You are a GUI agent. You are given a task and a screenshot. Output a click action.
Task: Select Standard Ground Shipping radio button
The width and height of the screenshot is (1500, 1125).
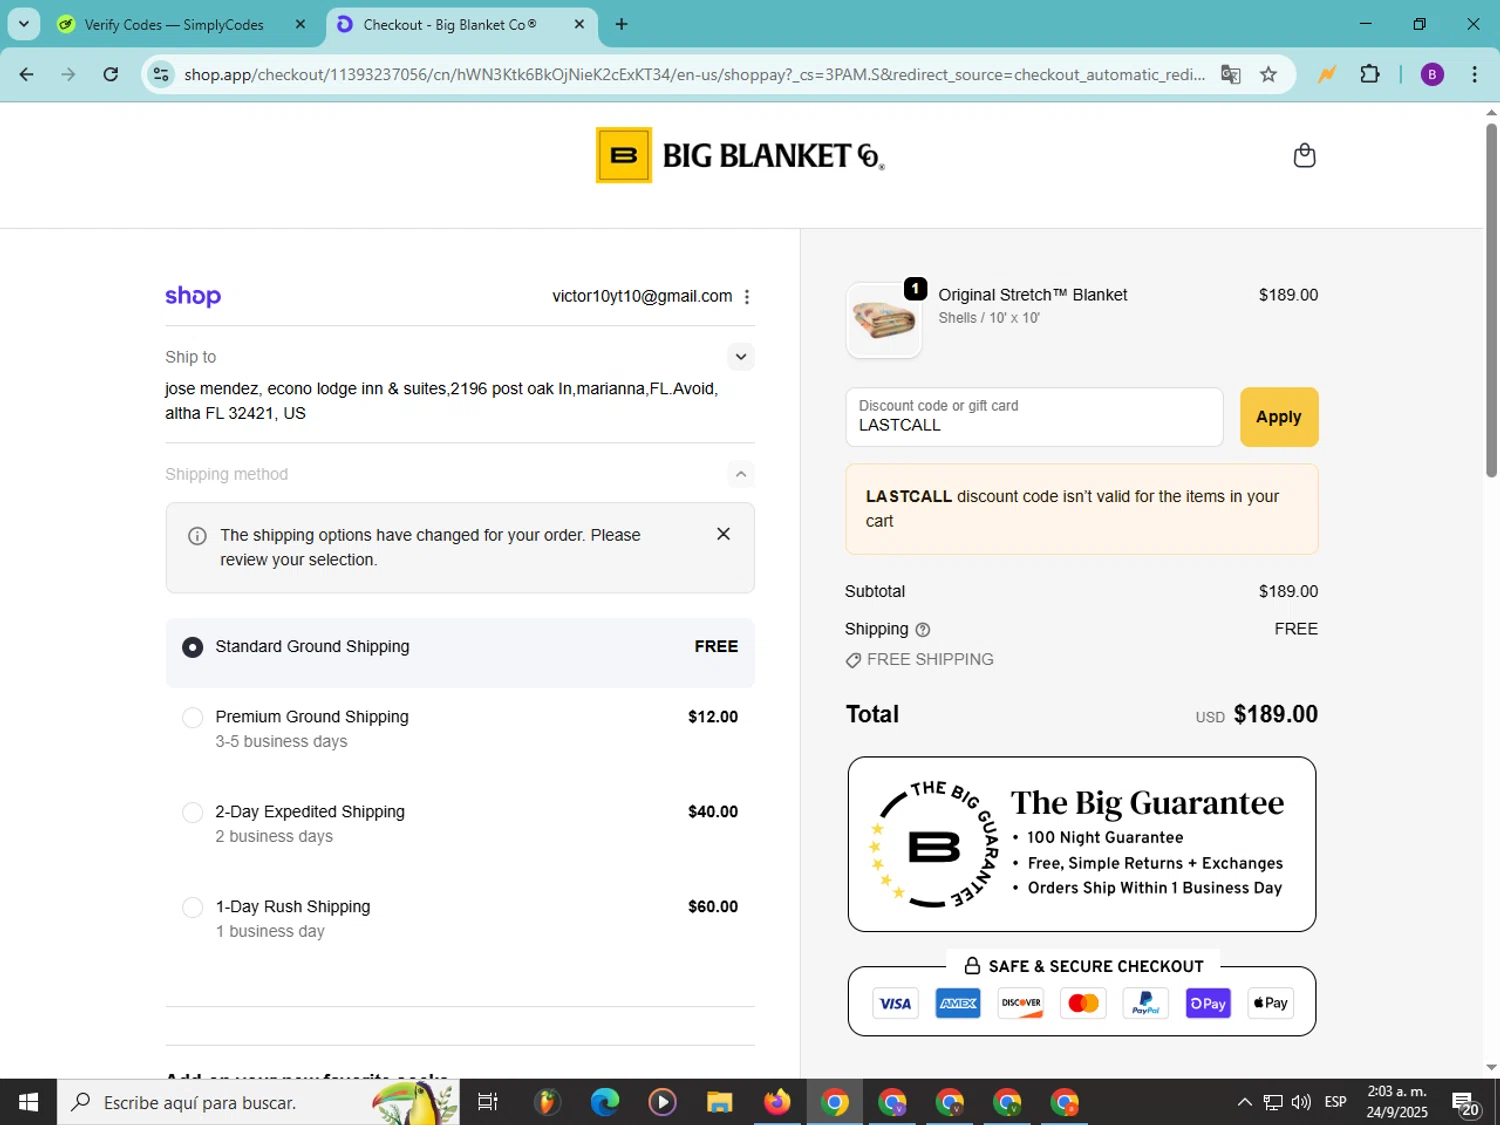(x=192, y=648)
